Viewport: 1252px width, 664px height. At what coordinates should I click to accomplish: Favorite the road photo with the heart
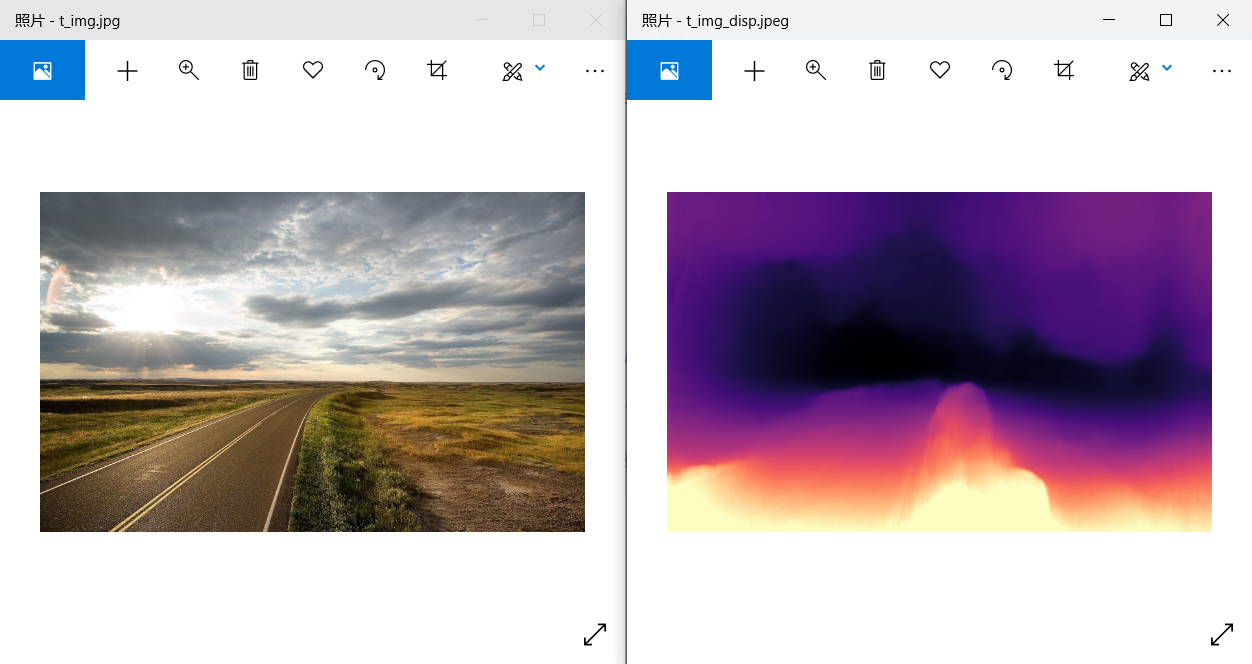(312, 70)
